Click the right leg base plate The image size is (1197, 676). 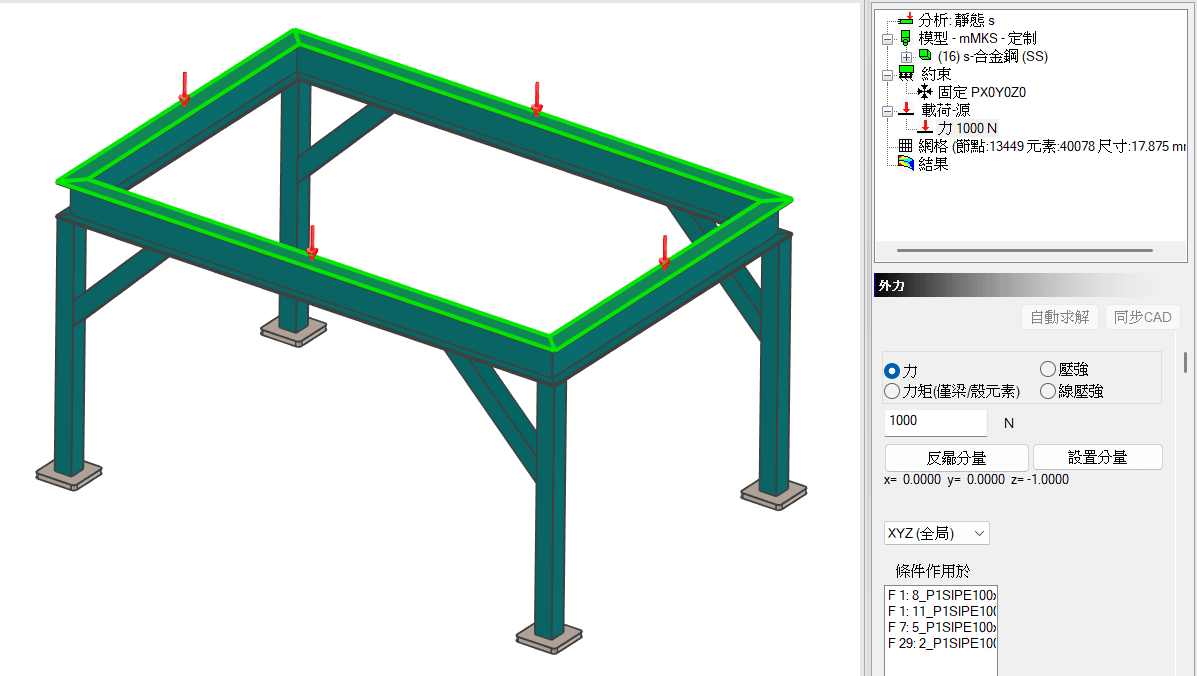[774, 494]
